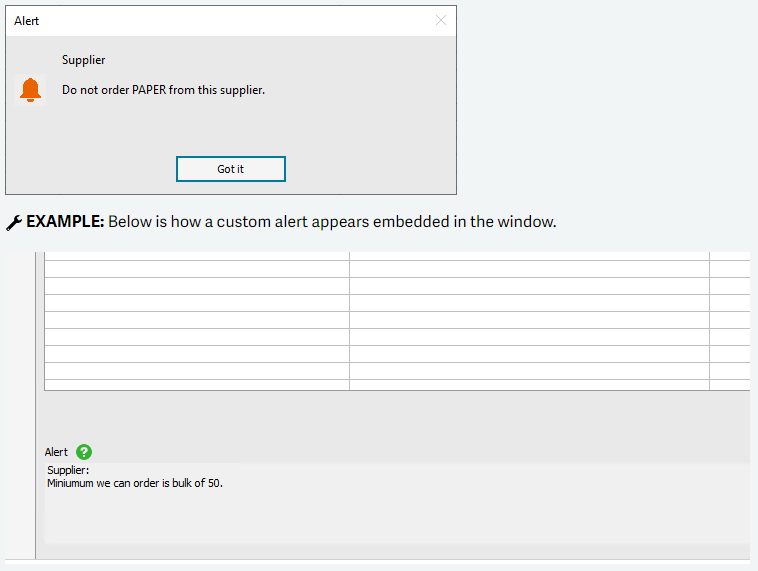Click the orange bell alert icon
Image resolution: width=758 pixels, height=571 pixels.
(x=31, y=90)
